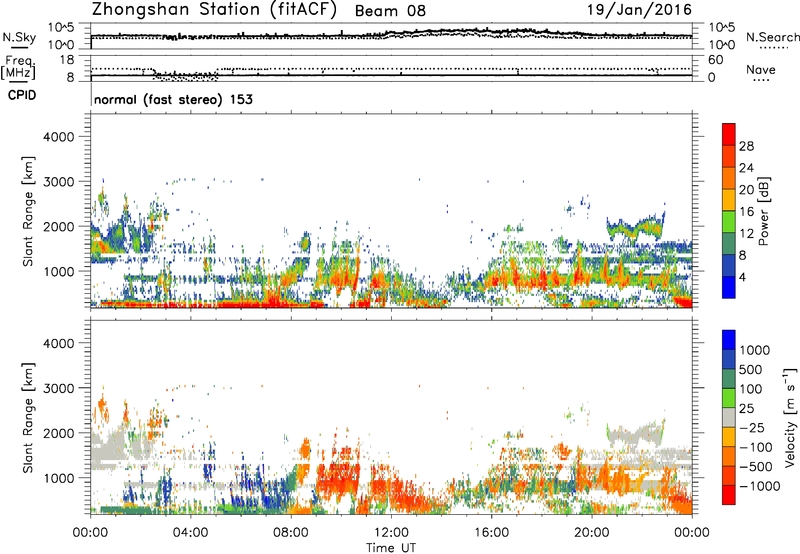Viewport: 800px width, 554px height.
Task: Click the blue top of the velocity colorbar
Action: pyautogui.click(x=729, y=340)
